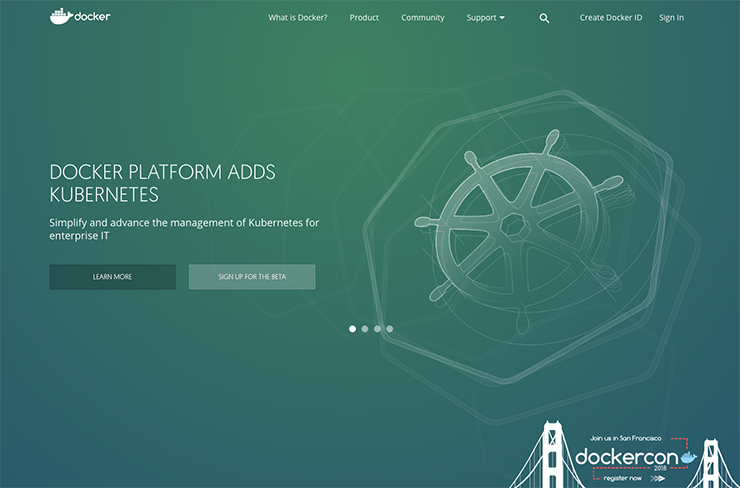Select the fourth carousel slide dot
Screen dimensions: 740x488
(x=389, y=329)
